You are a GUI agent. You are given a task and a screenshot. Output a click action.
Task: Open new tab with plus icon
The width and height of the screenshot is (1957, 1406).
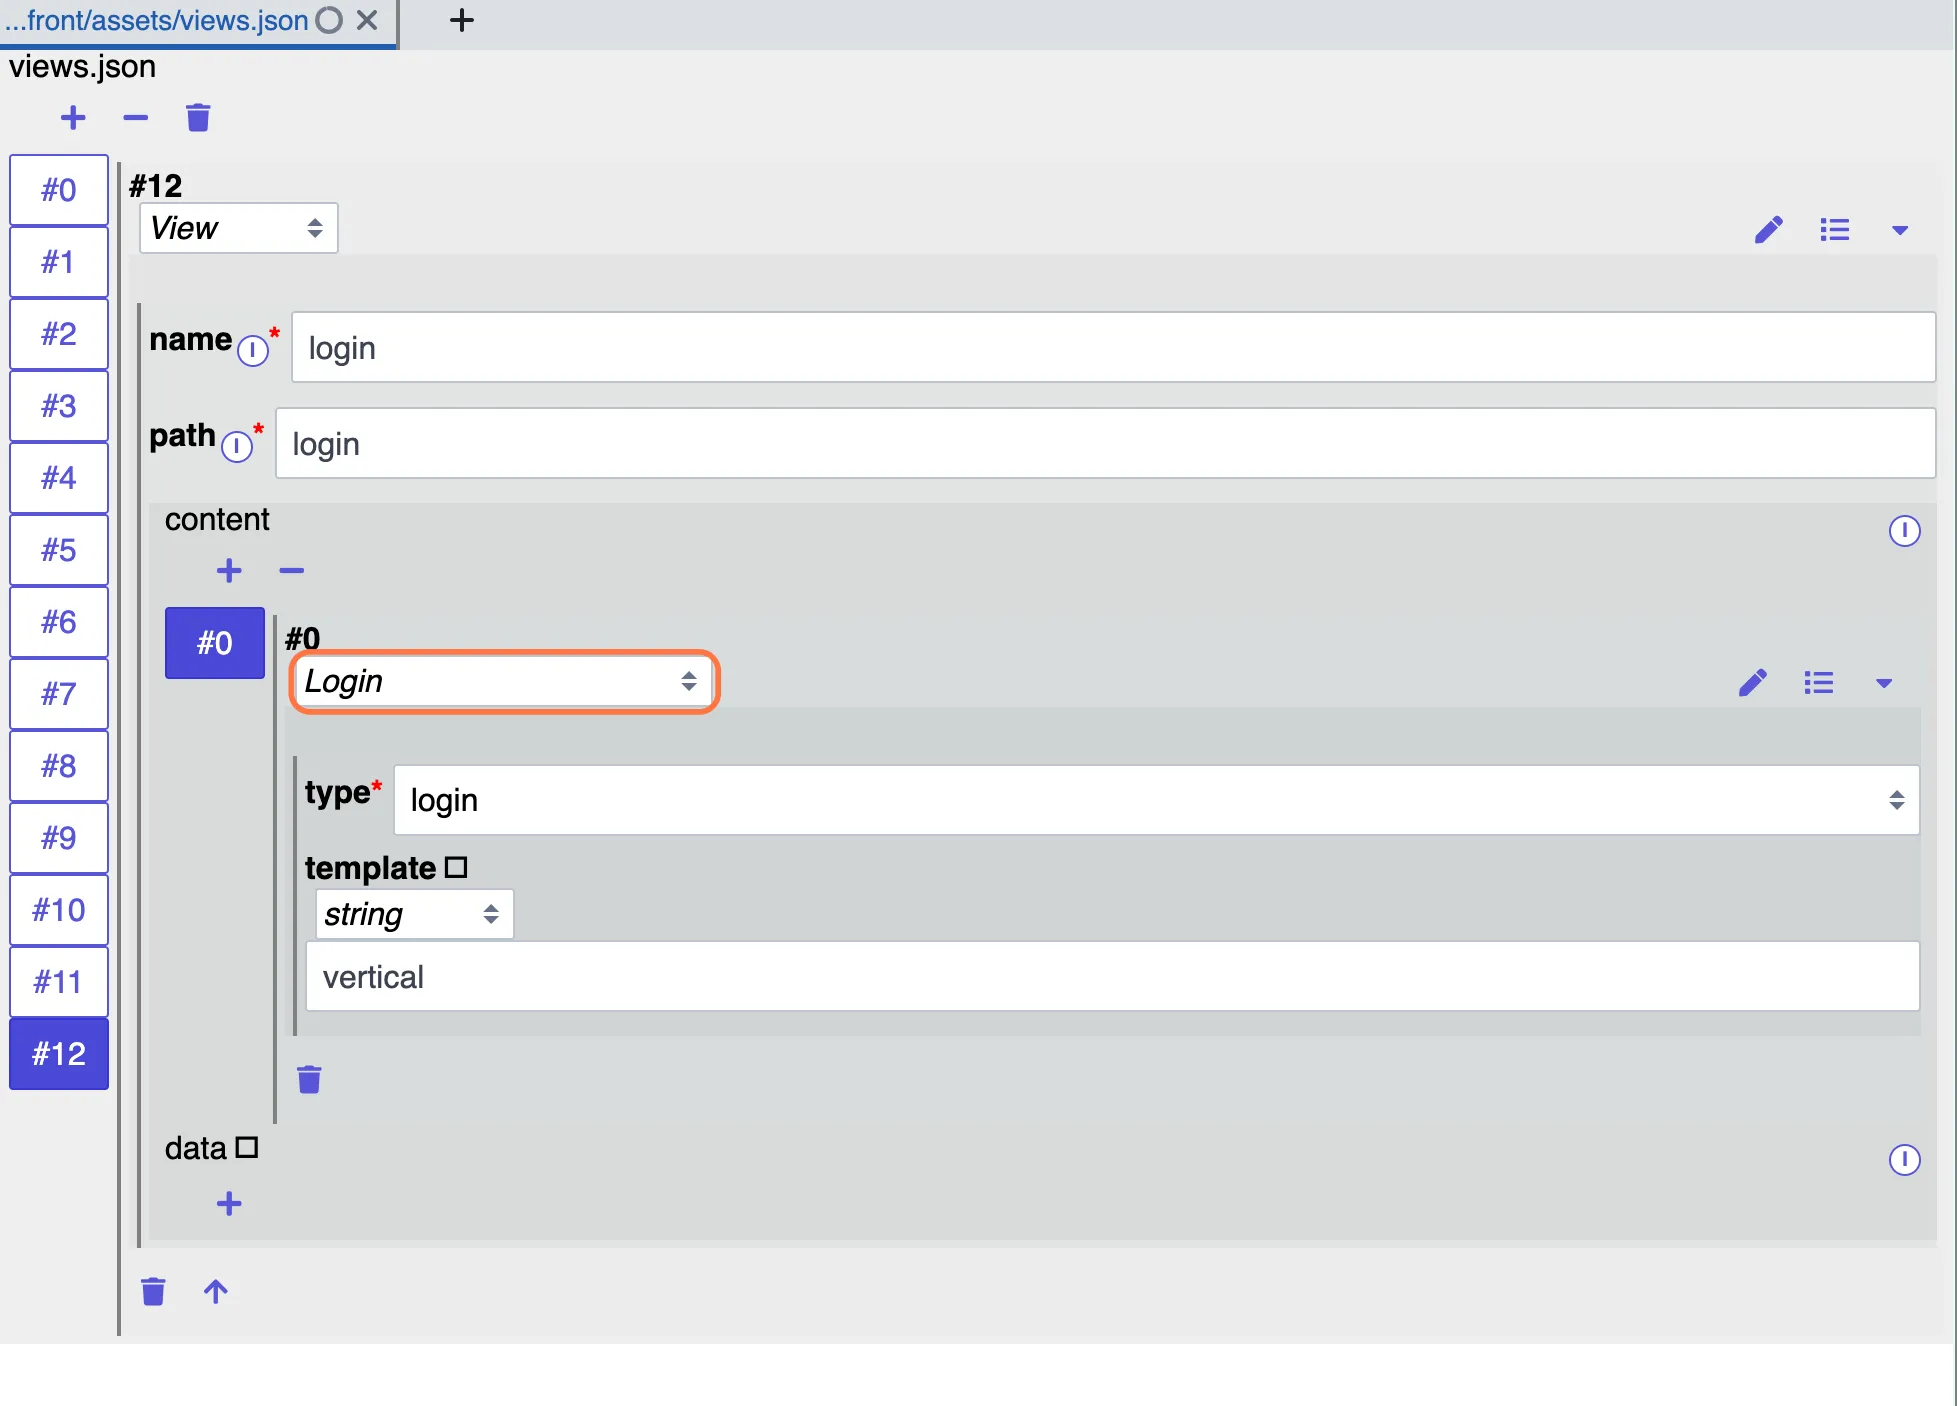(462, 20)
